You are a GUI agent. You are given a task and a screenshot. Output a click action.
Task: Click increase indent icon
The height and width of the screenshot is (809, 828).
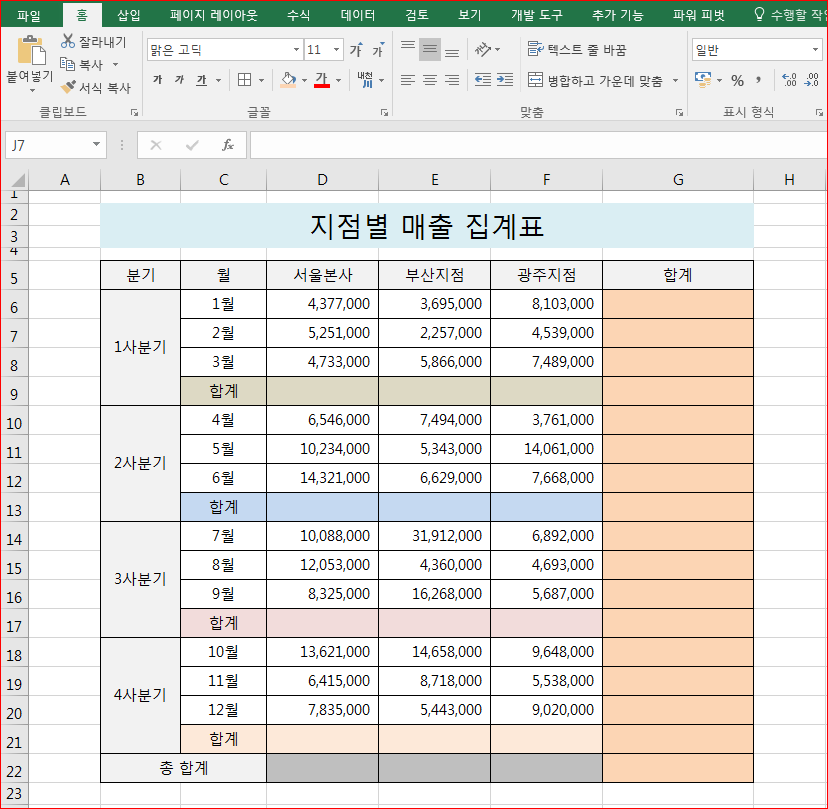[x=505, y=80]
